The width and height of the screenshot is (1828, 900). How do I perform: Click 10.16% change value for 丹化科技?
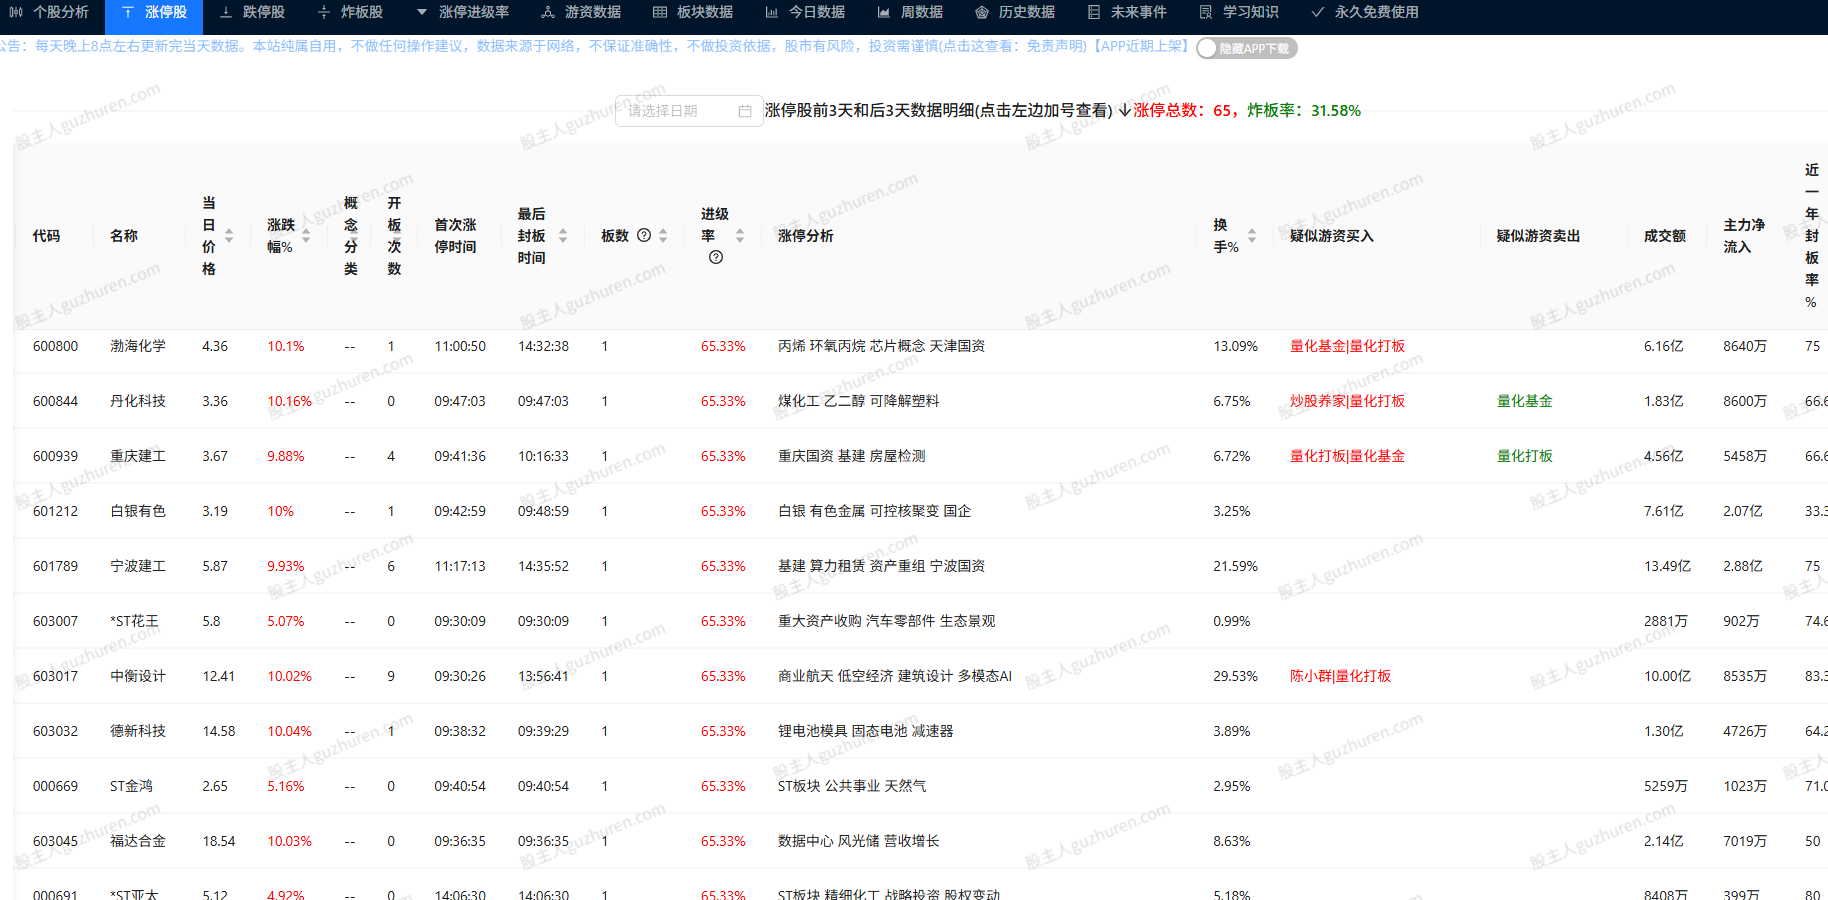[289, 401]
